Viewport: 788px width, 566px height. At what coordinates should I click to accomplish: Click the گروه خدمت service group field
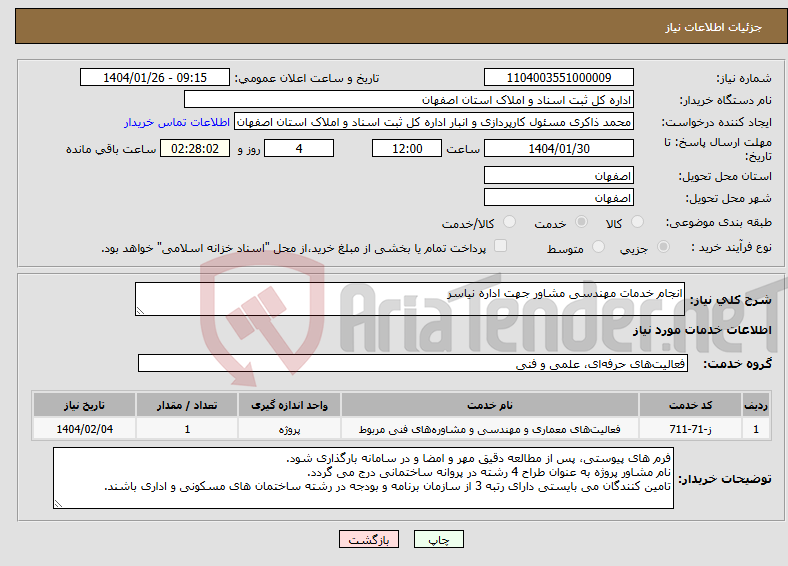413,363
